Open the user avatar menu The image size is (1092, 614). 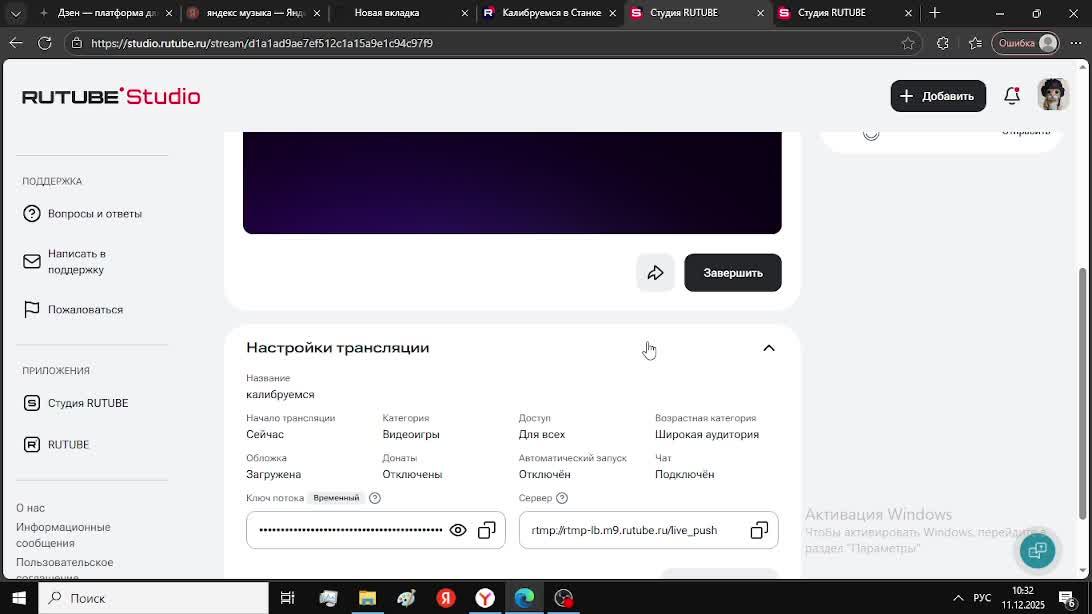point(1052,95)
